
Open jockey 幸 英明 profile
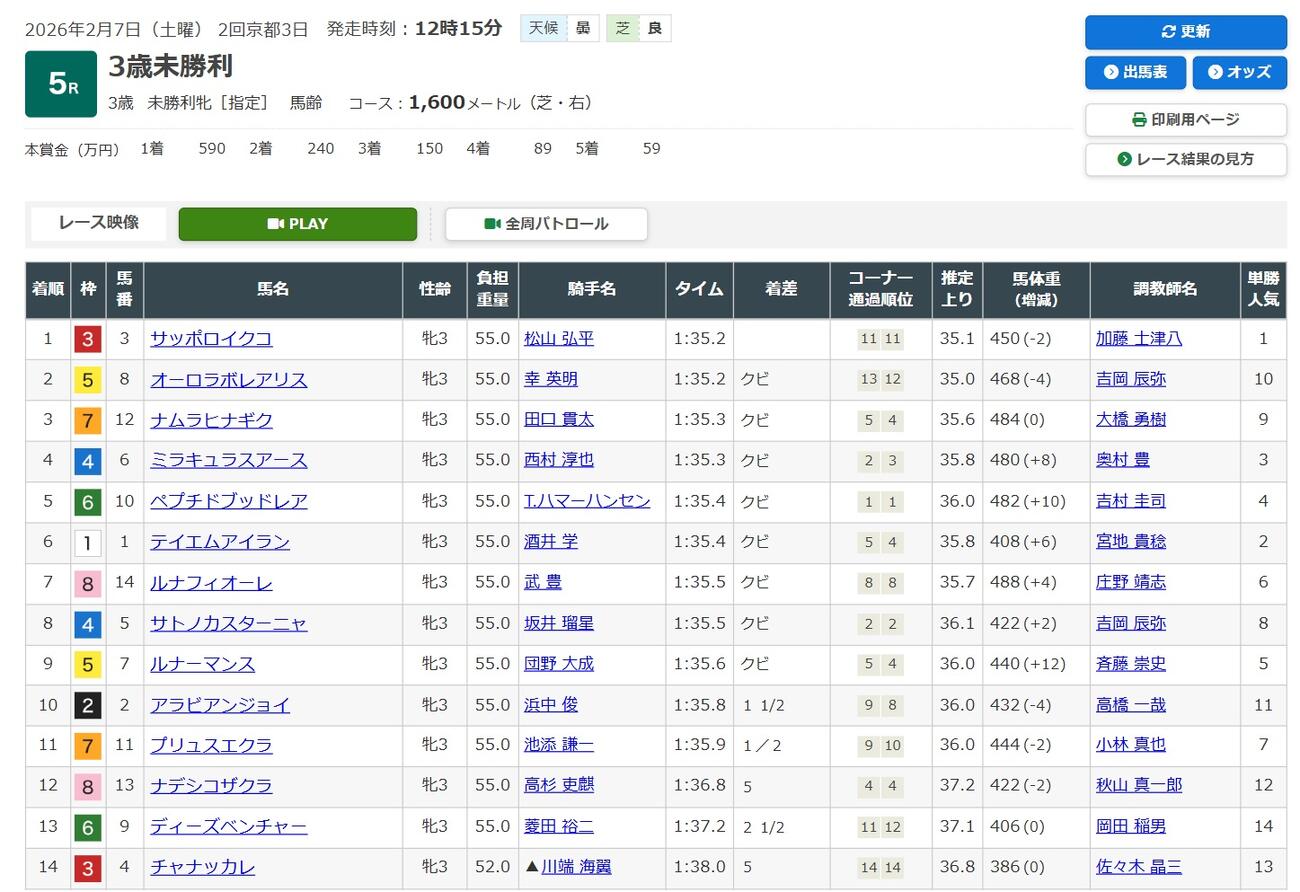pos(551,380)
